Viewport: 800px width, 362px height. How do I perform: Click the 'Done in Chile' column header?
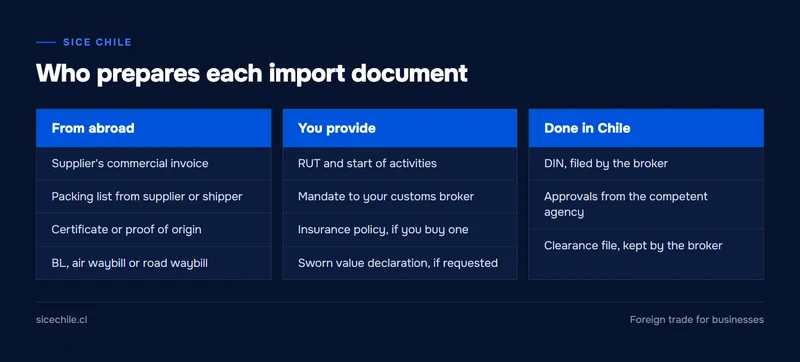pos(646,128)
